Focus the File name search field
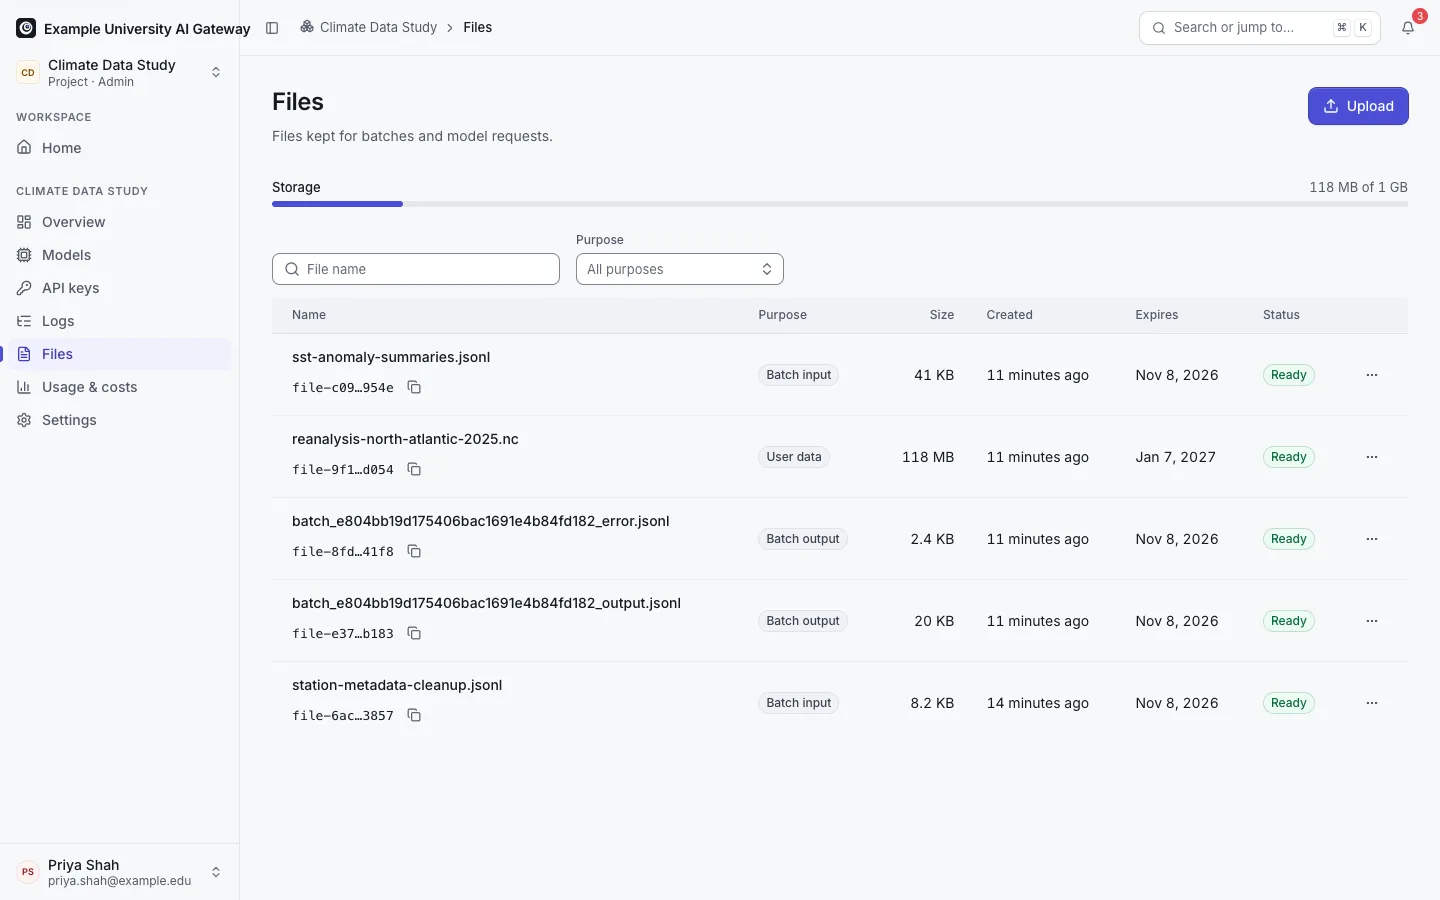The image size is (1440, 900). [x=416, y=269]
